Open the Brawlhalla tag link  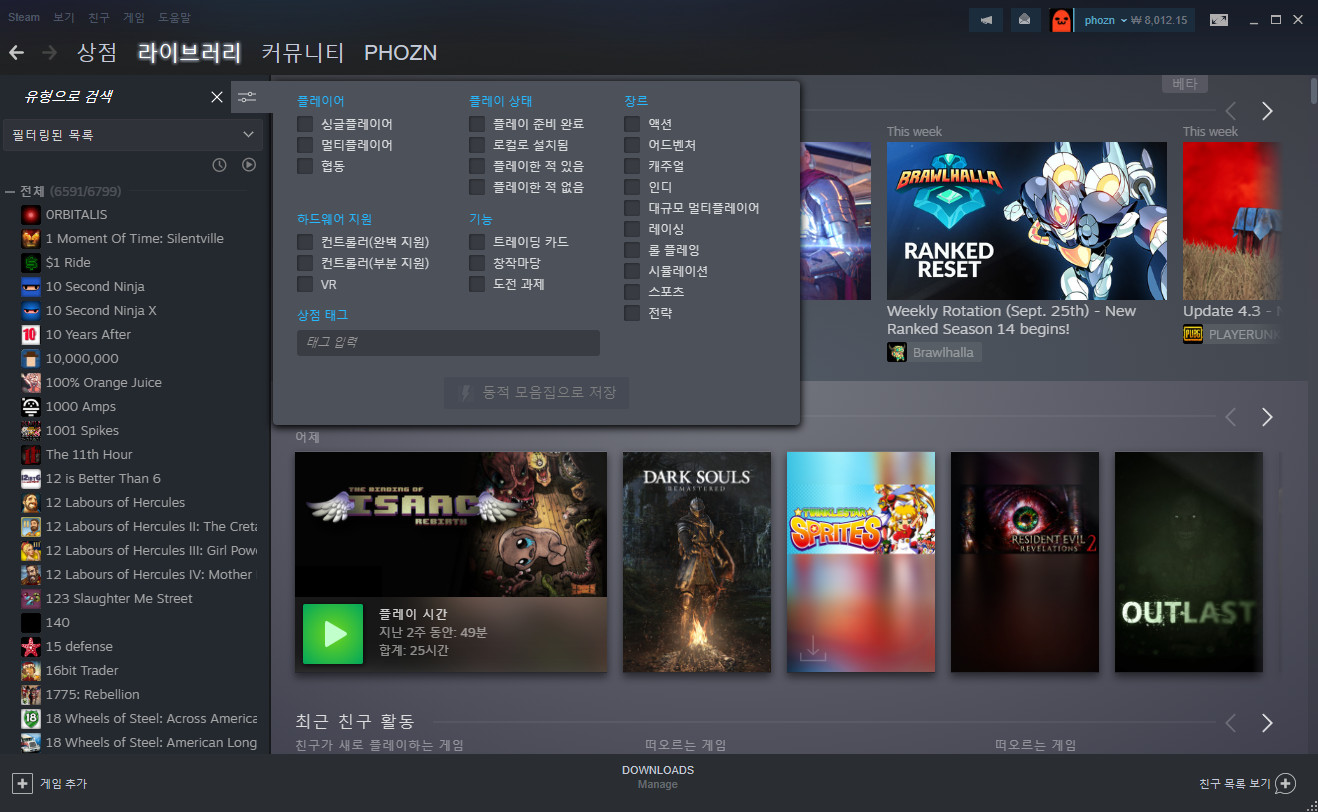pyautogui.click(x=943, y=352)
